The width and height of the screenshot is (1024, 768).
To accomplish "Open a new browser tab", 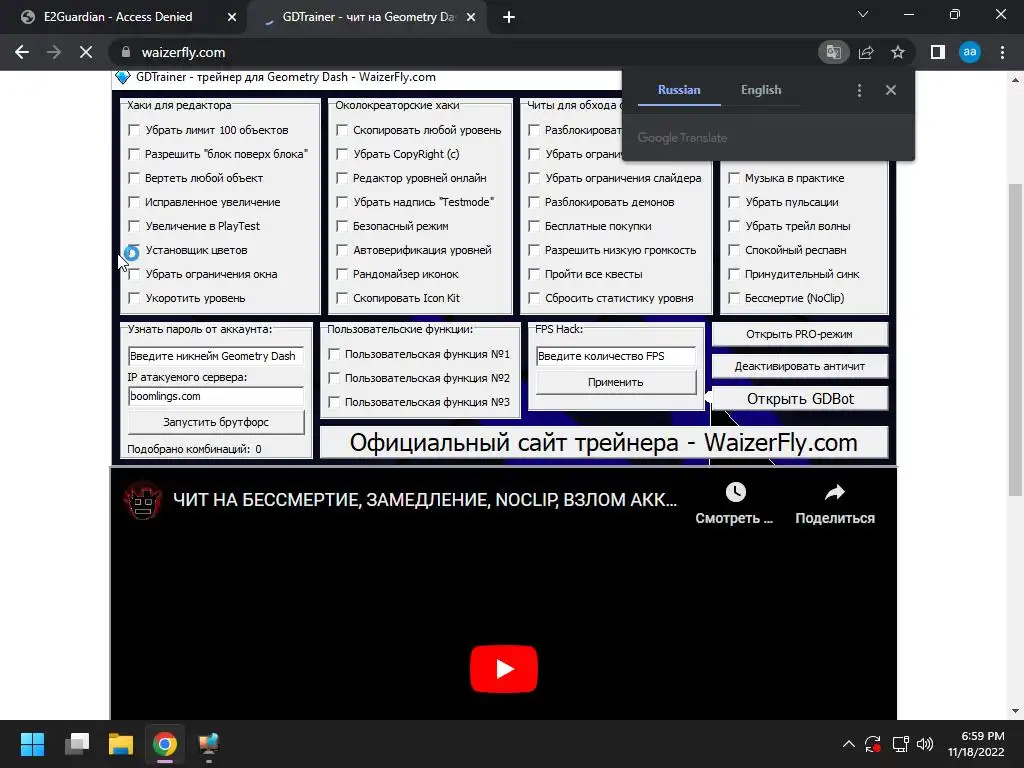I will click(x=509, y=18).
